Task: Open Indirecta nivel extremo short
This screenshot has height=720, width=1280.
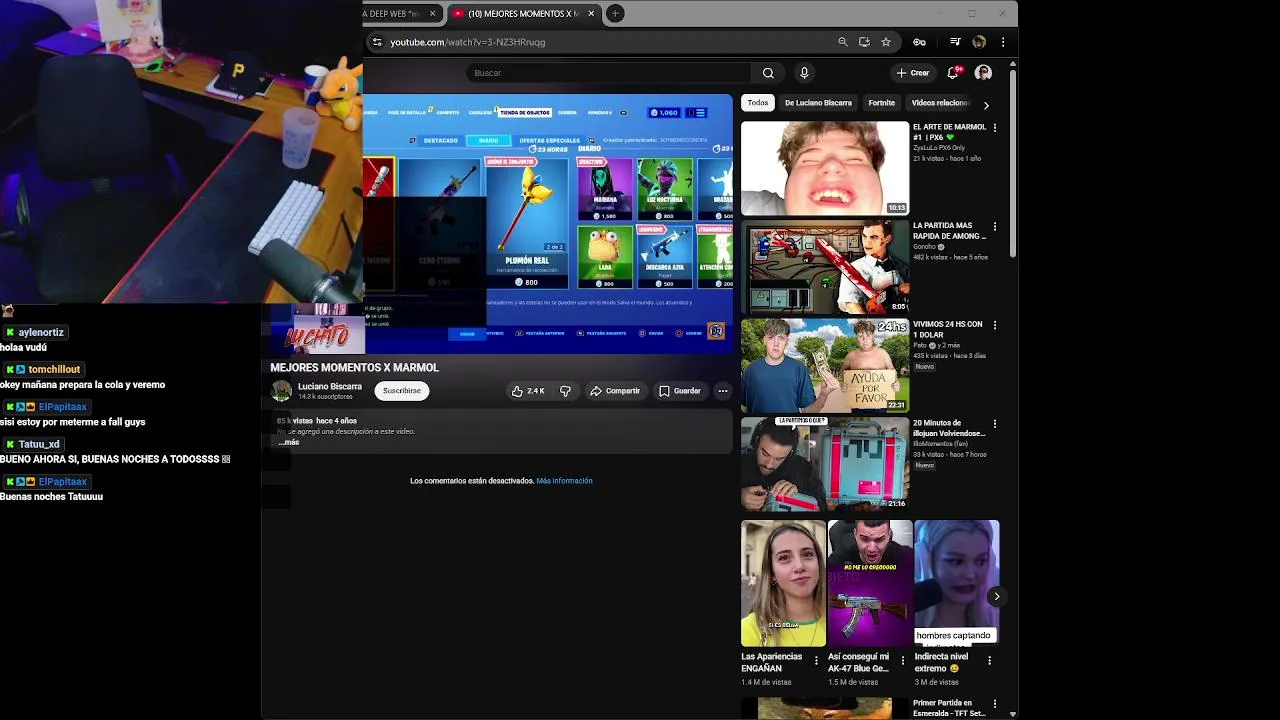Action: coord(957,583)
